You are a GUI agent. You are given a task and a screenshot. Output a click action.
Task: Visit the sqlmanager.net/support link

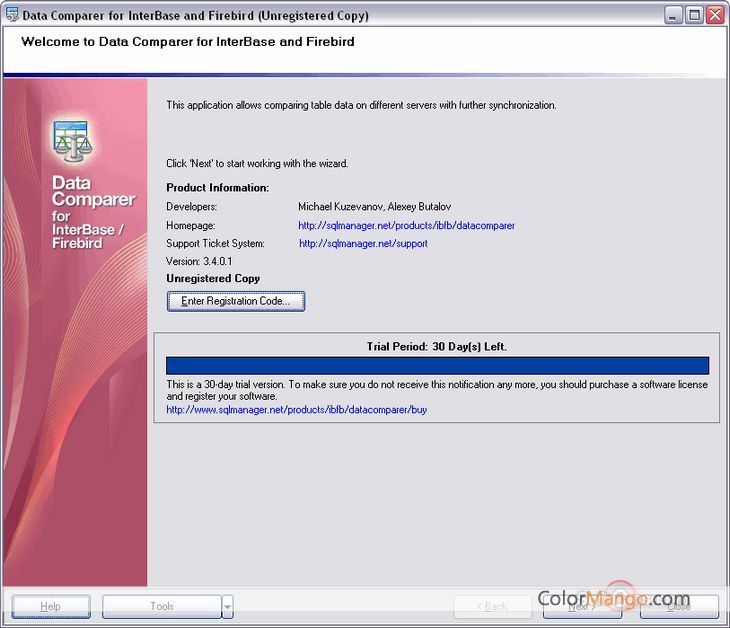(363, 243)
